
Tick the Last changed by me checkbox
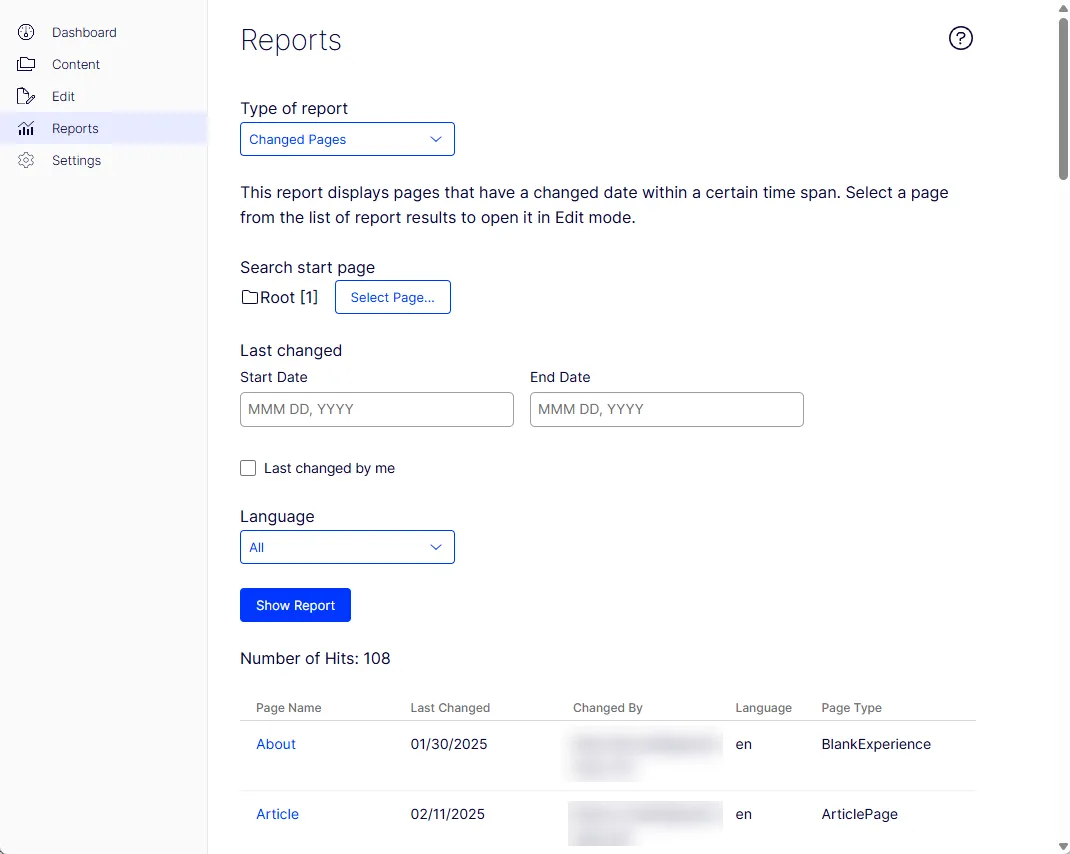(248, 468)
